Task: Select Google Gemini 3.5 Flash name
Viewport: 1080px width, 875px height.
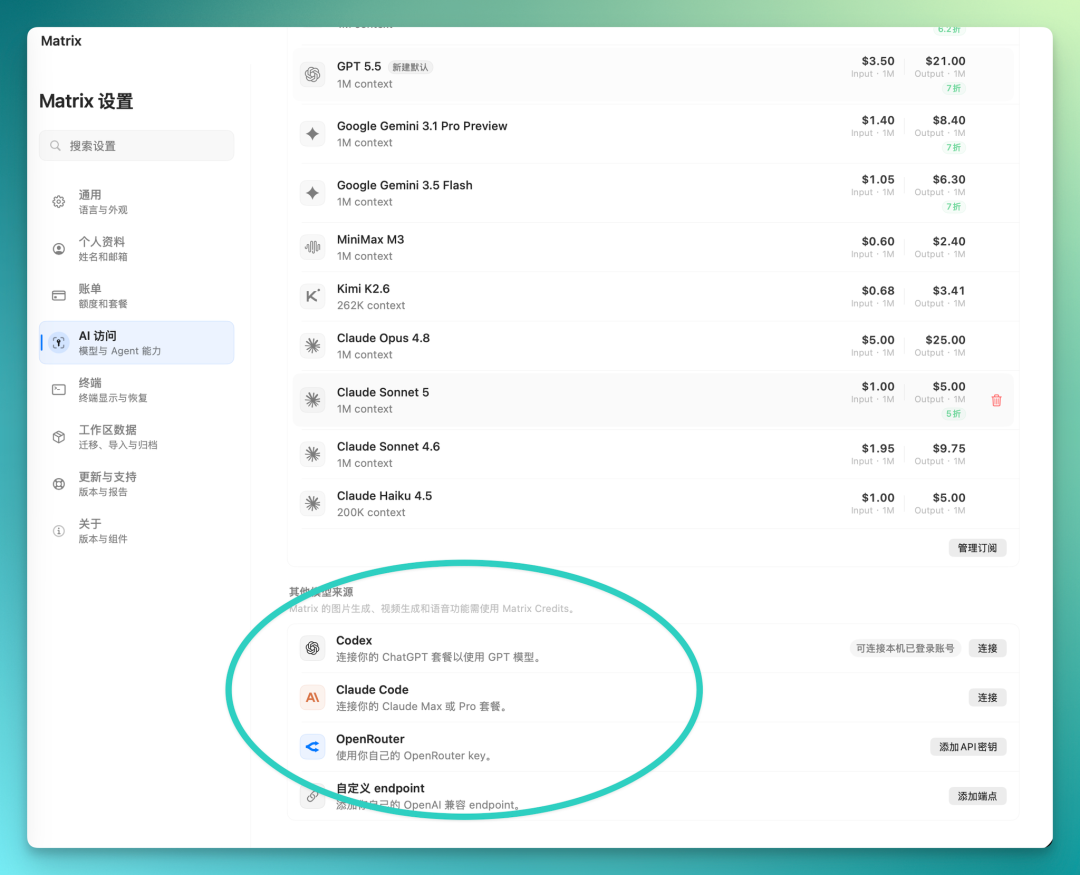Action: click(404, 185)
